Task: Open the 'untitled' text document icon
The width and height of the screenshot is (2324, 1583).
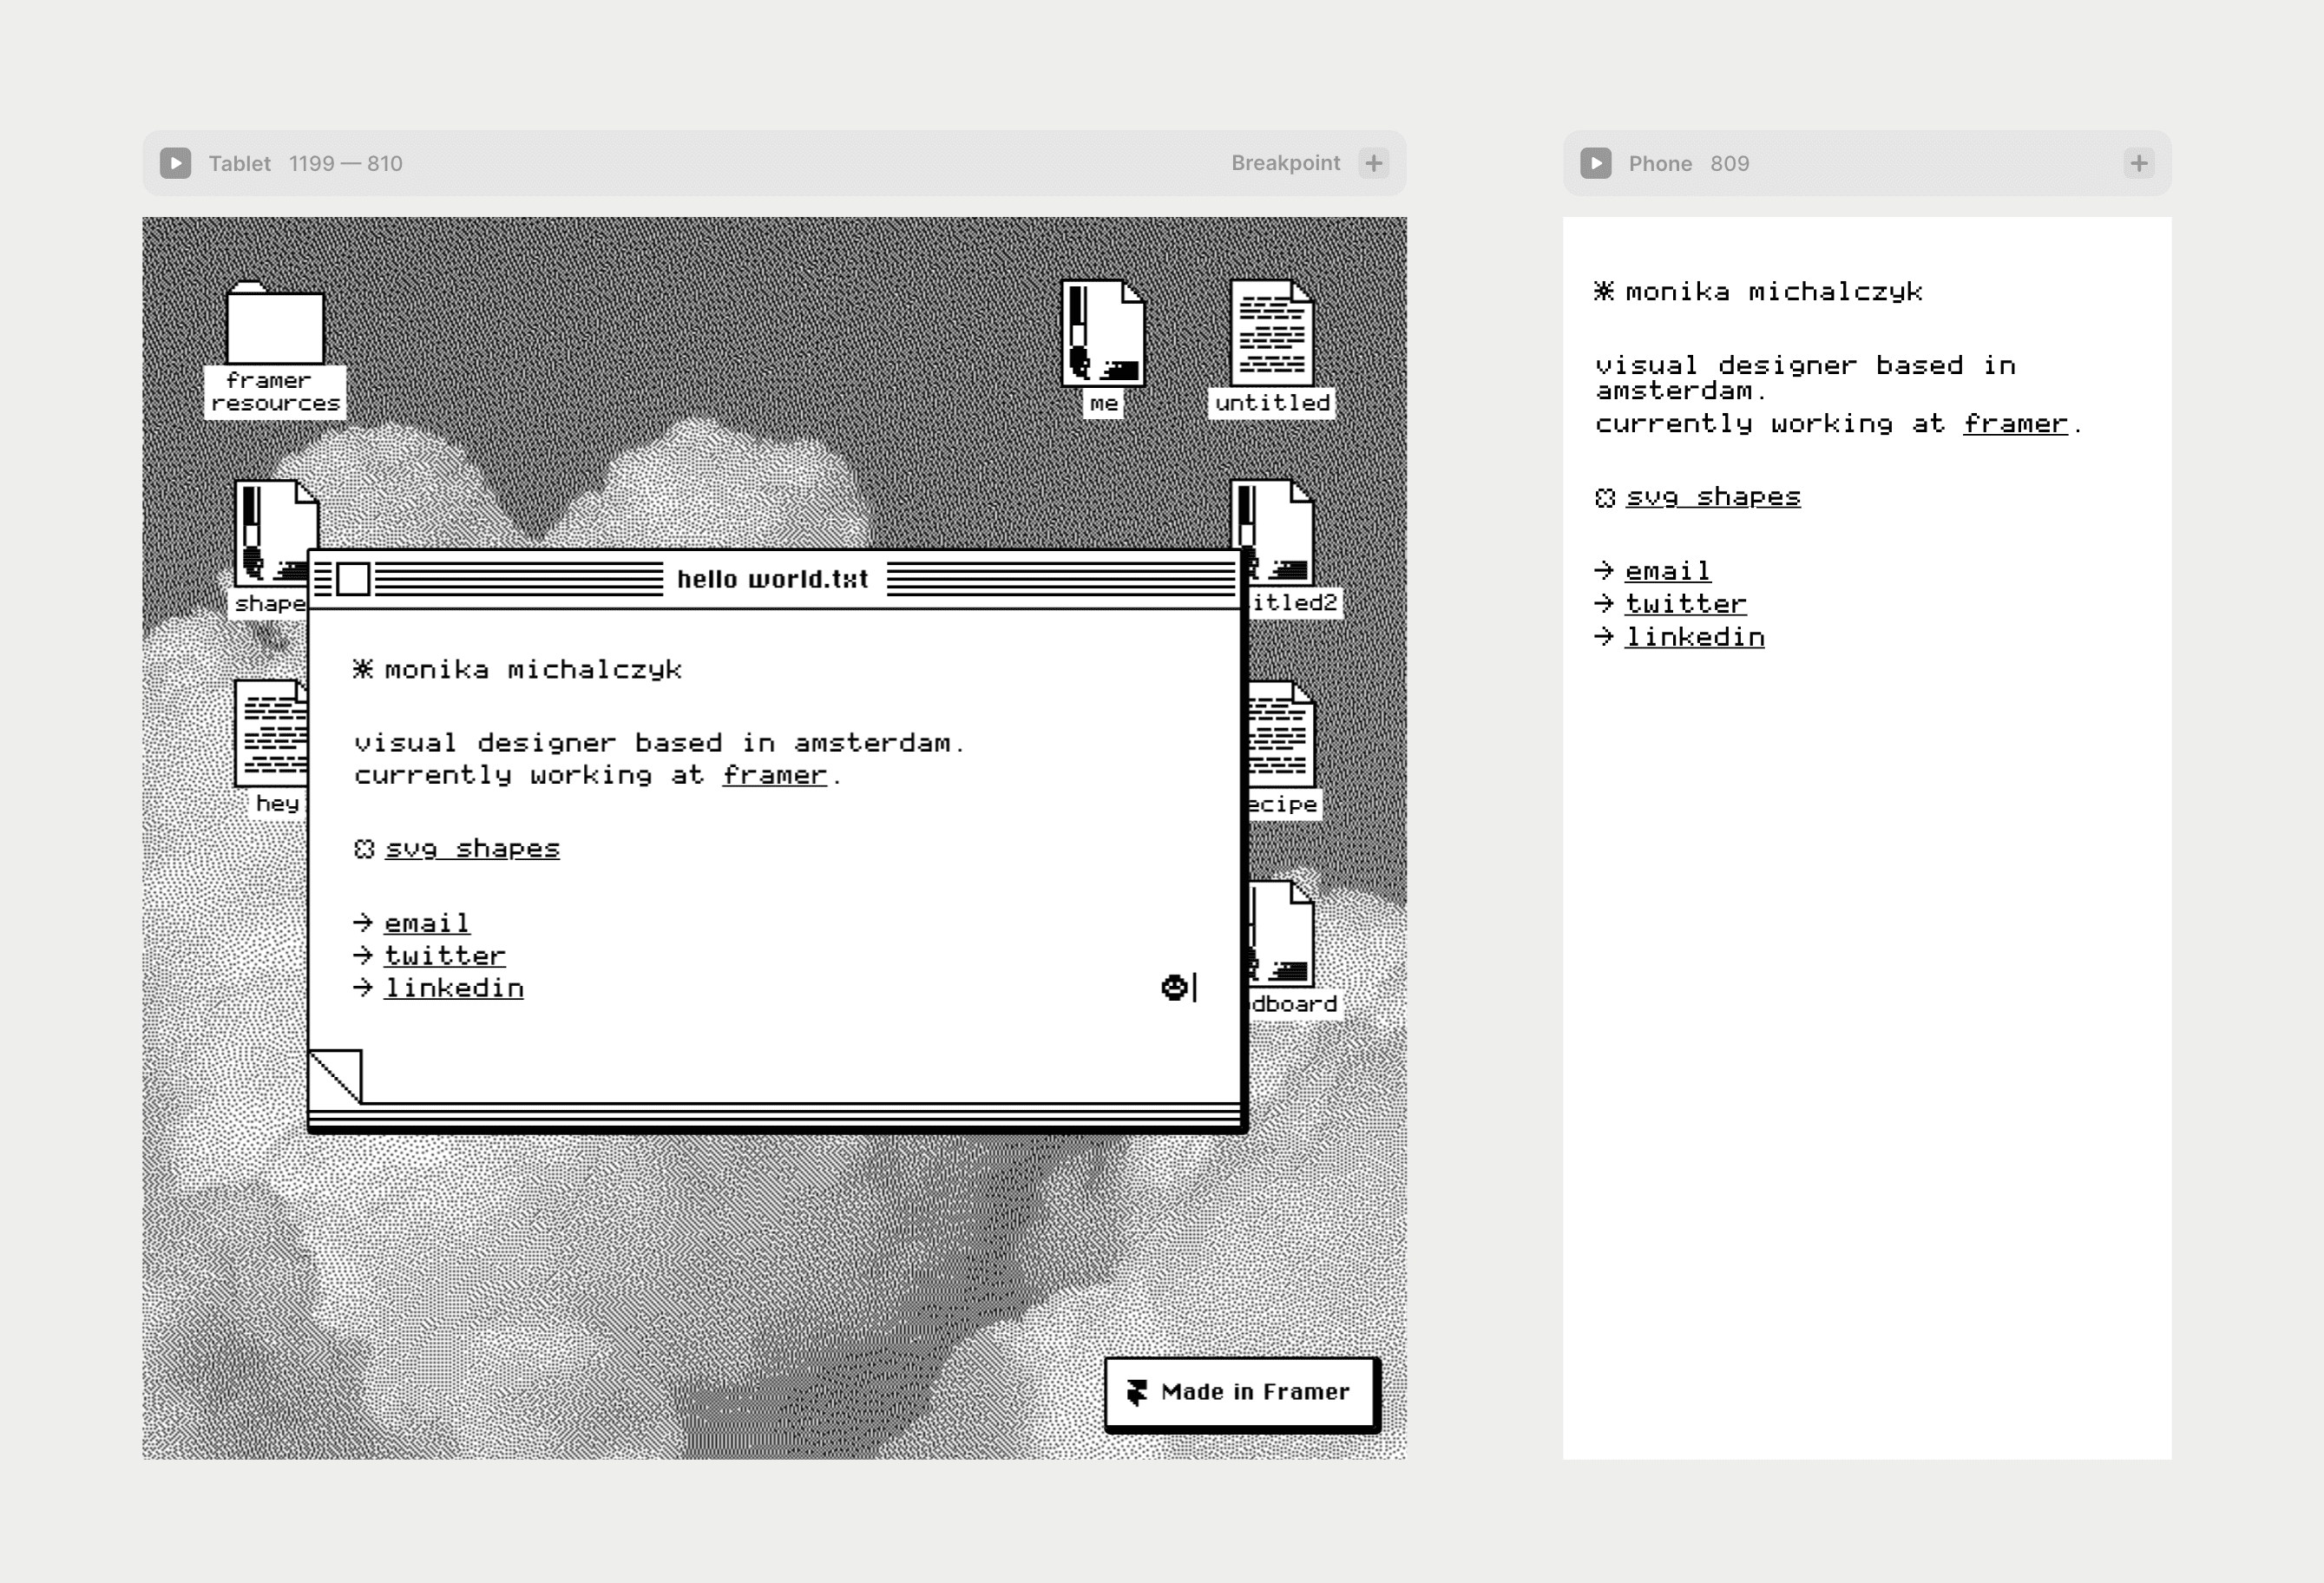Action: click(1272, 334)
